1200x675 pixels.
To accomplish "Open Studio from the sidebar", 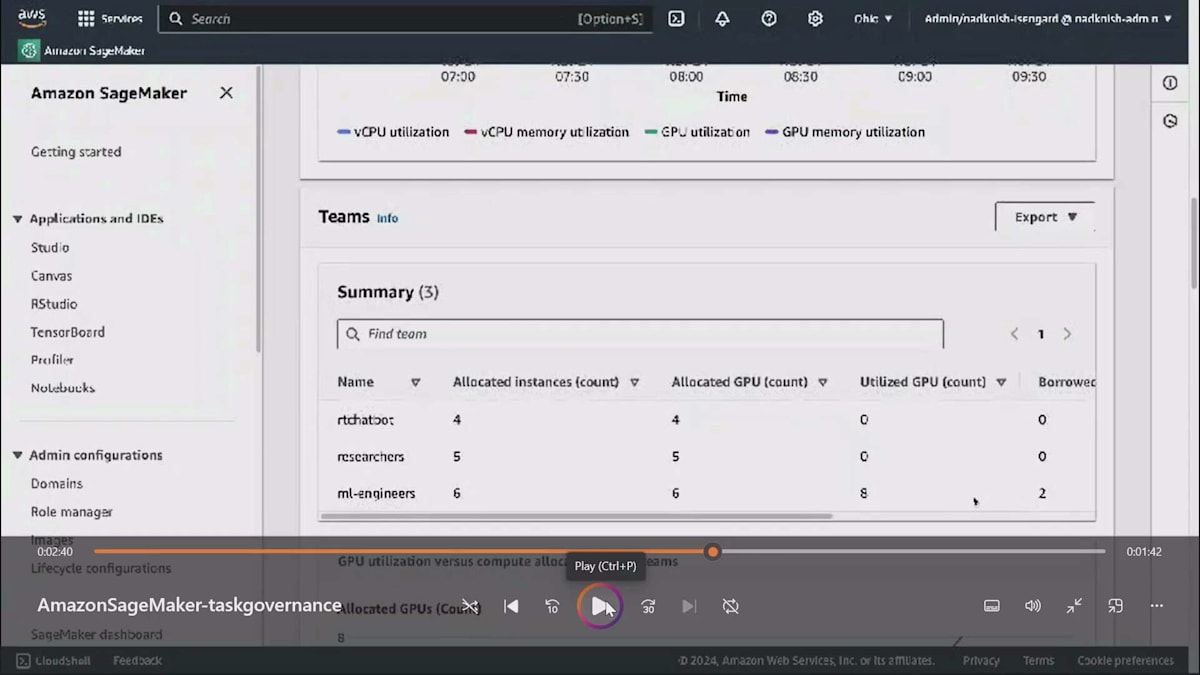I will pos(50,248).
